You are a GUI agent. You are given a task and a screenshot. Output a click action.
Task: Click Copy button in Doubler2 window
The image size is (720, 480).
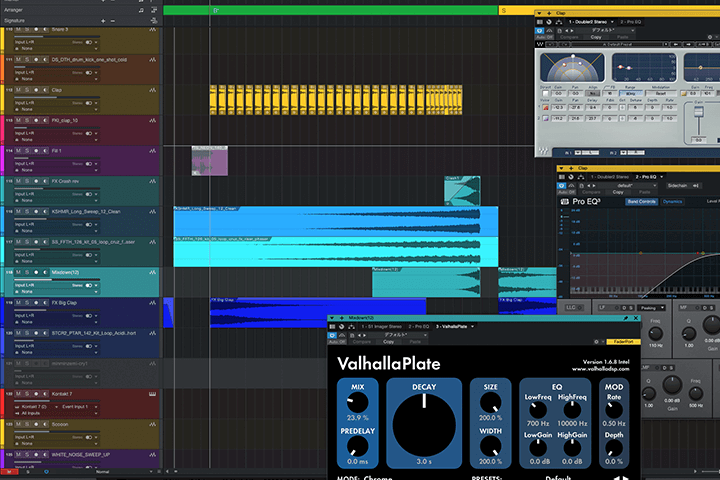click(596, 37)
